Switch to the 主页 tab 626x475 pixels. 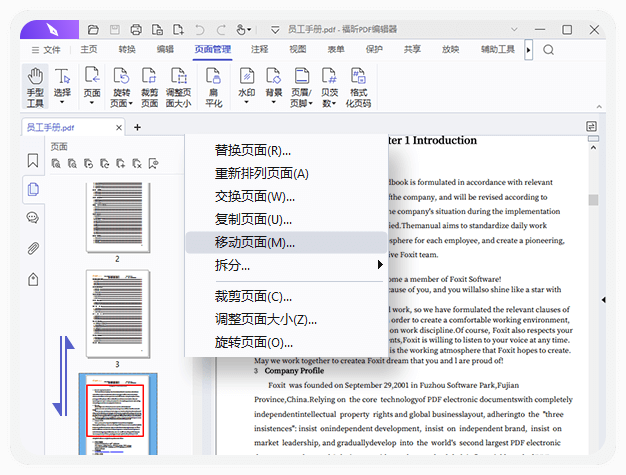[x=89, y=49]
